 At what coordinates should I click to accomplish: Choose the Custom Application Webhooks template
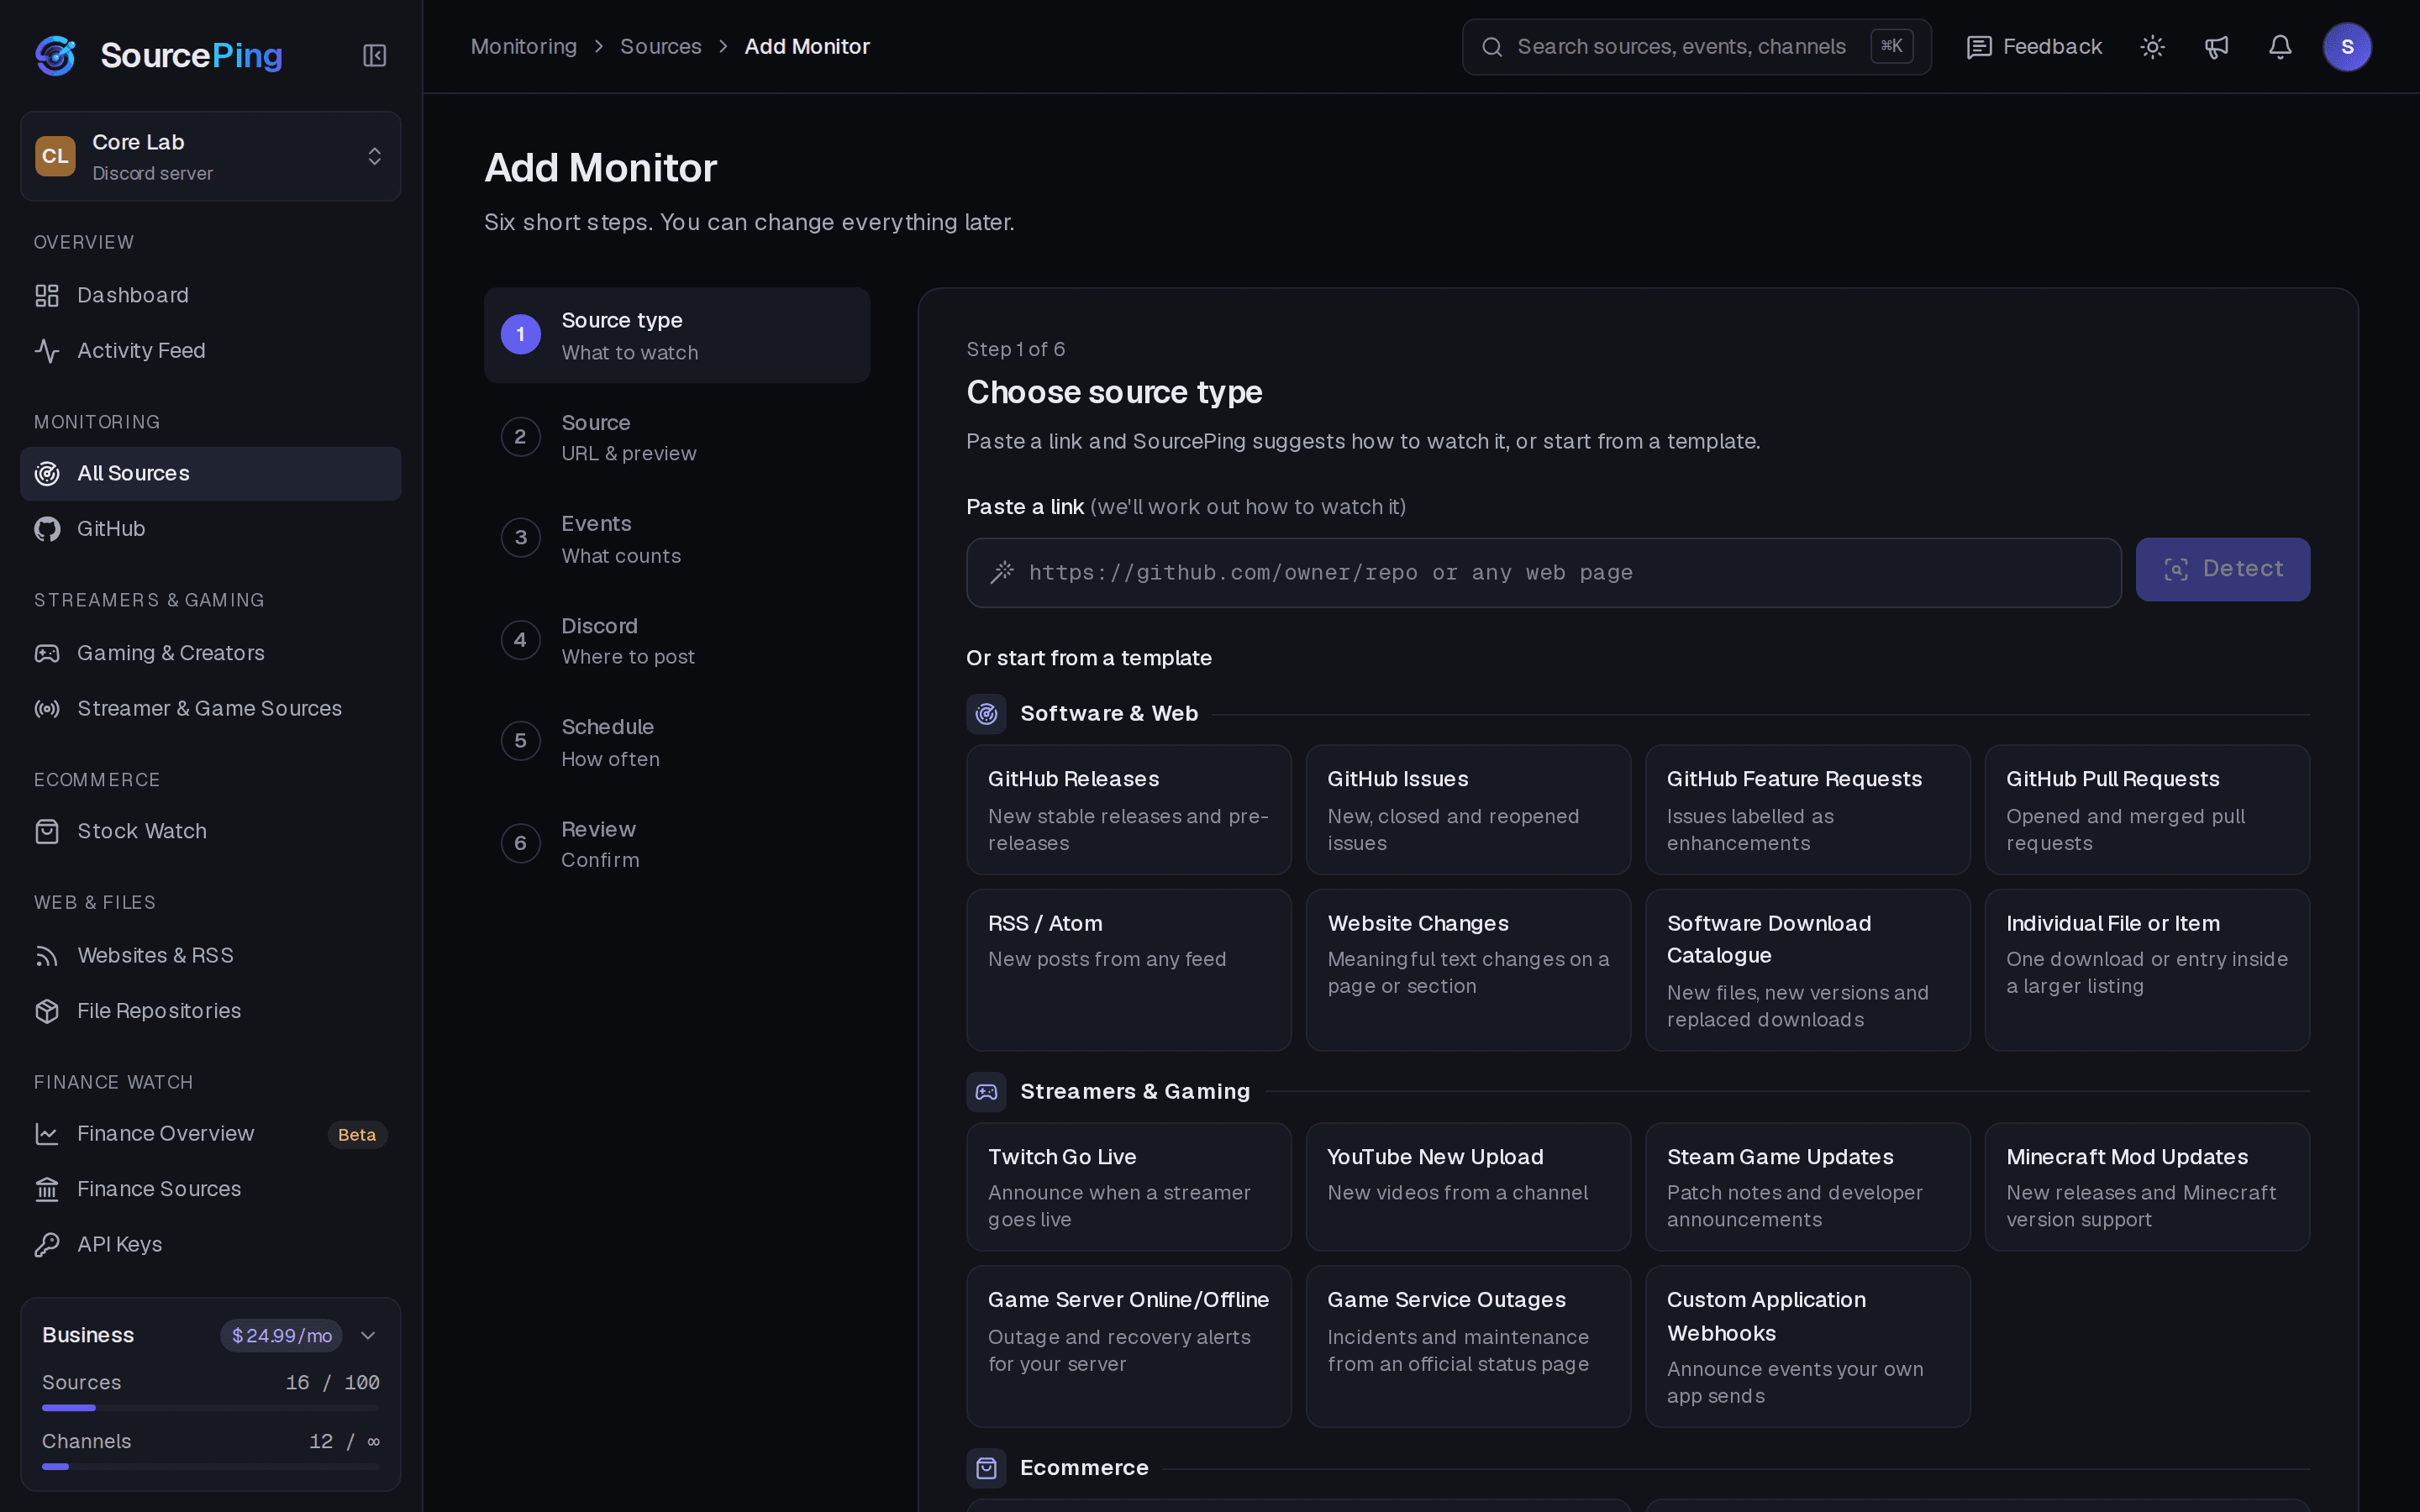click(1807, 1347)
